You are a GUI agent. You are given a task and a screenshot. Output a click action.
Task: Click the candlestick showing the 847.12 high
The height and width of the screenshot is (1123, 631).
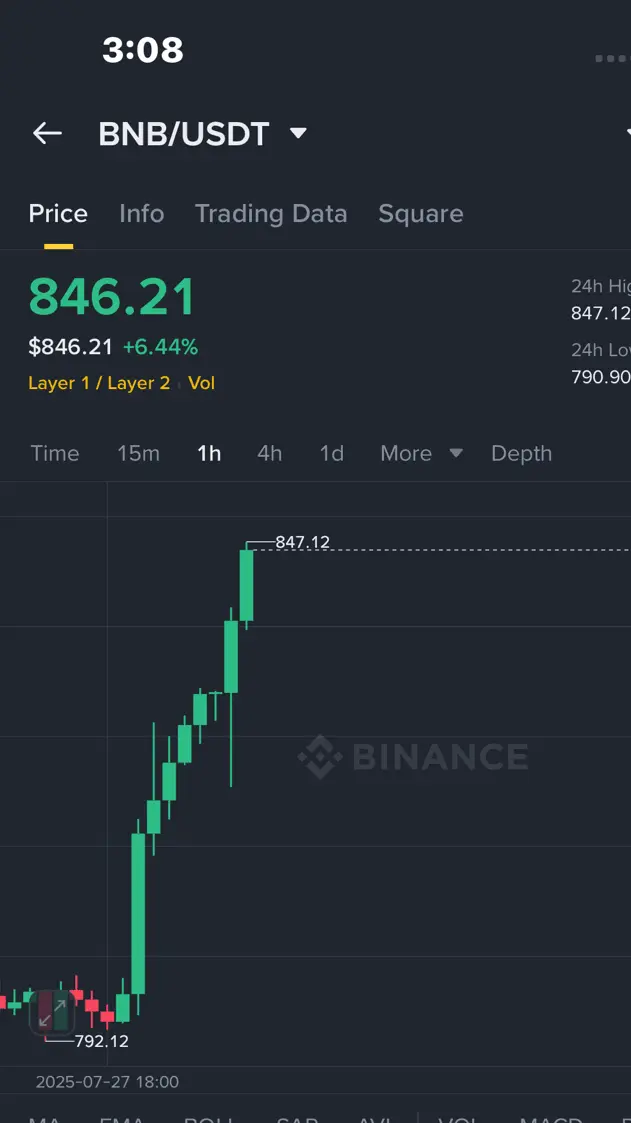246,586
